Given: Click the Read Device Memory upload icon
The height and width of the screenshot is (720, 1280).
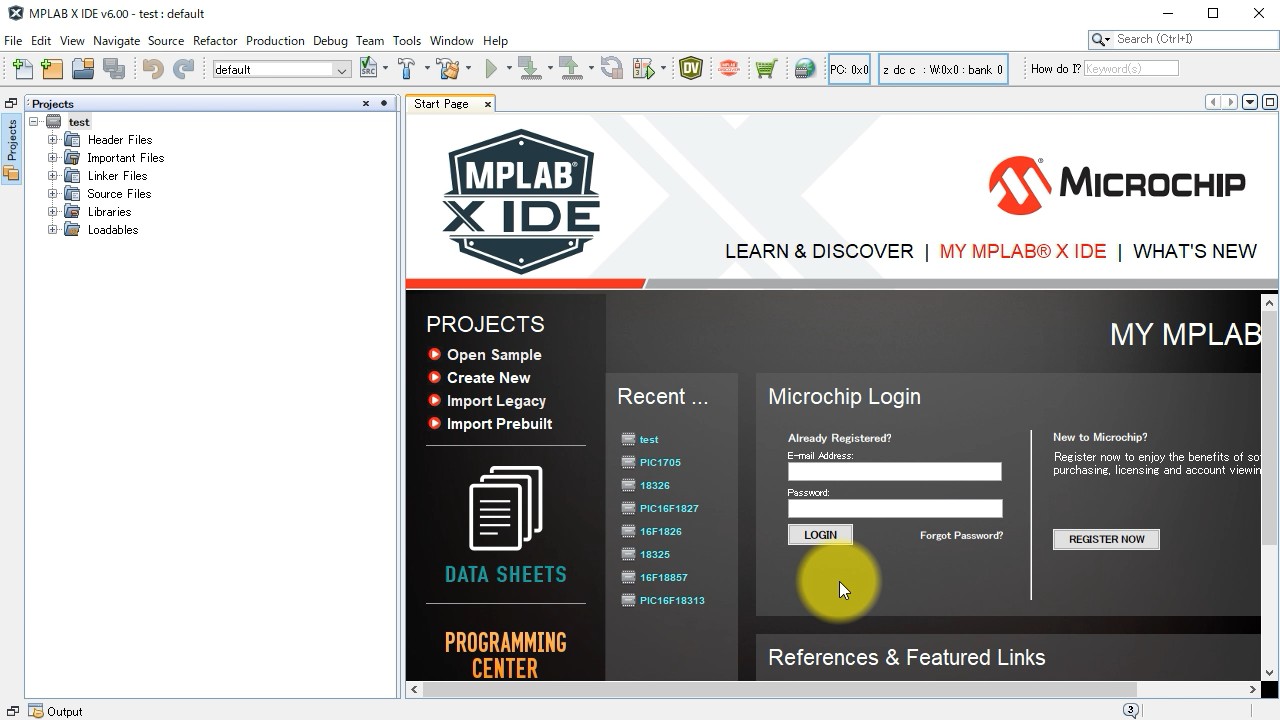Looking at the screenshot, I should click(571, 69).
